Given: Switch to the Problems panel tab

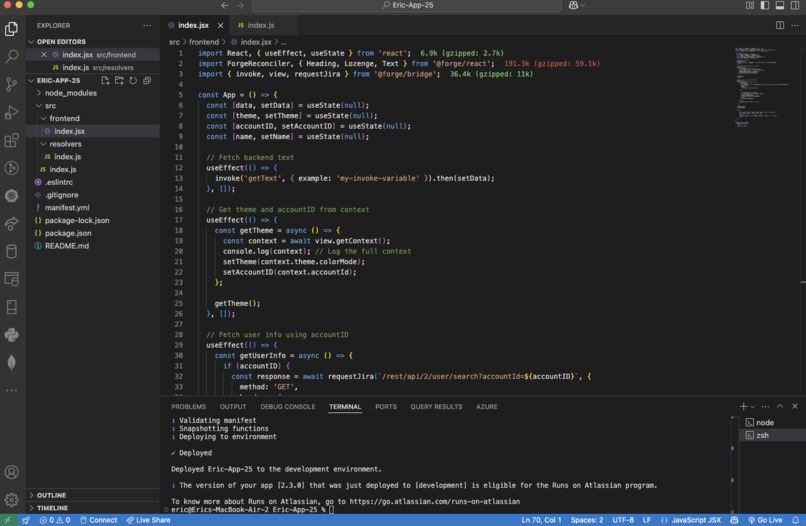Looking at the screenshot, I should pos(188,406).
